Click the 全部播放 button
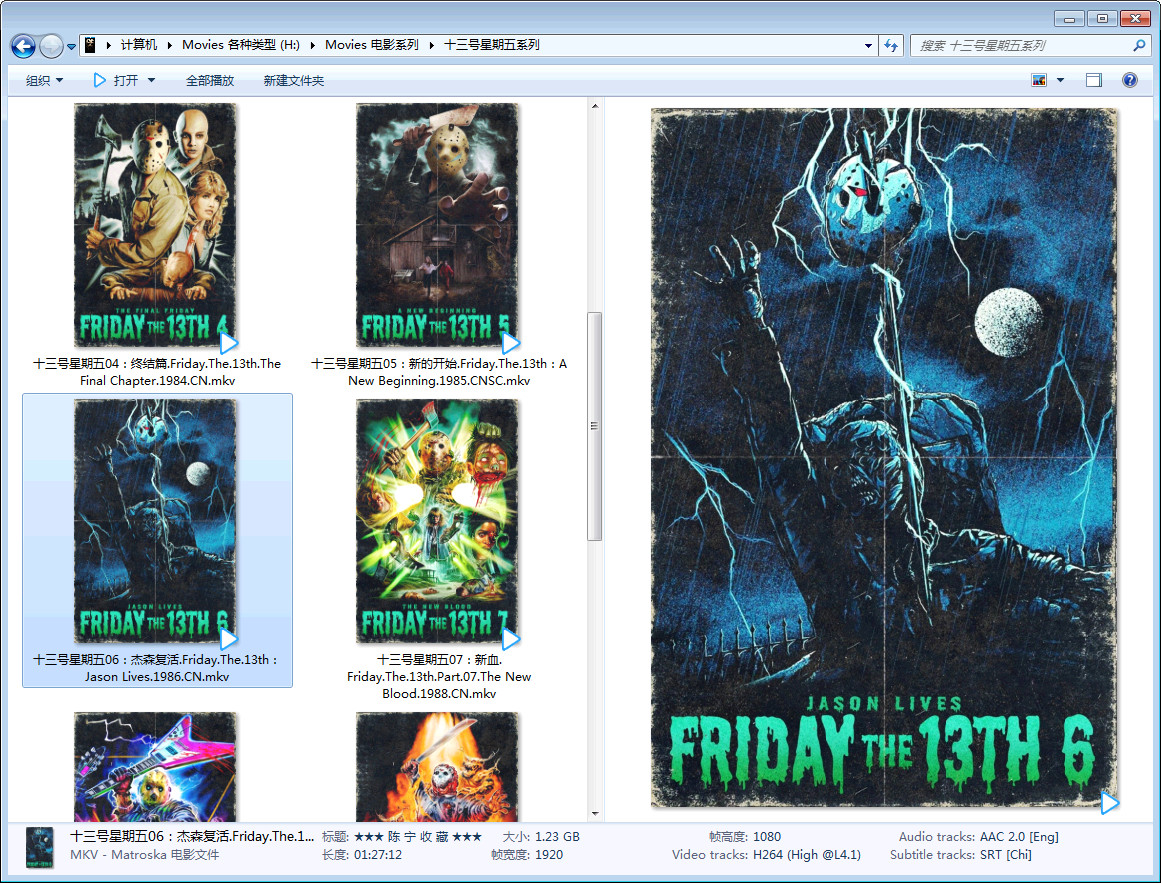 click(x=210, y=81)
